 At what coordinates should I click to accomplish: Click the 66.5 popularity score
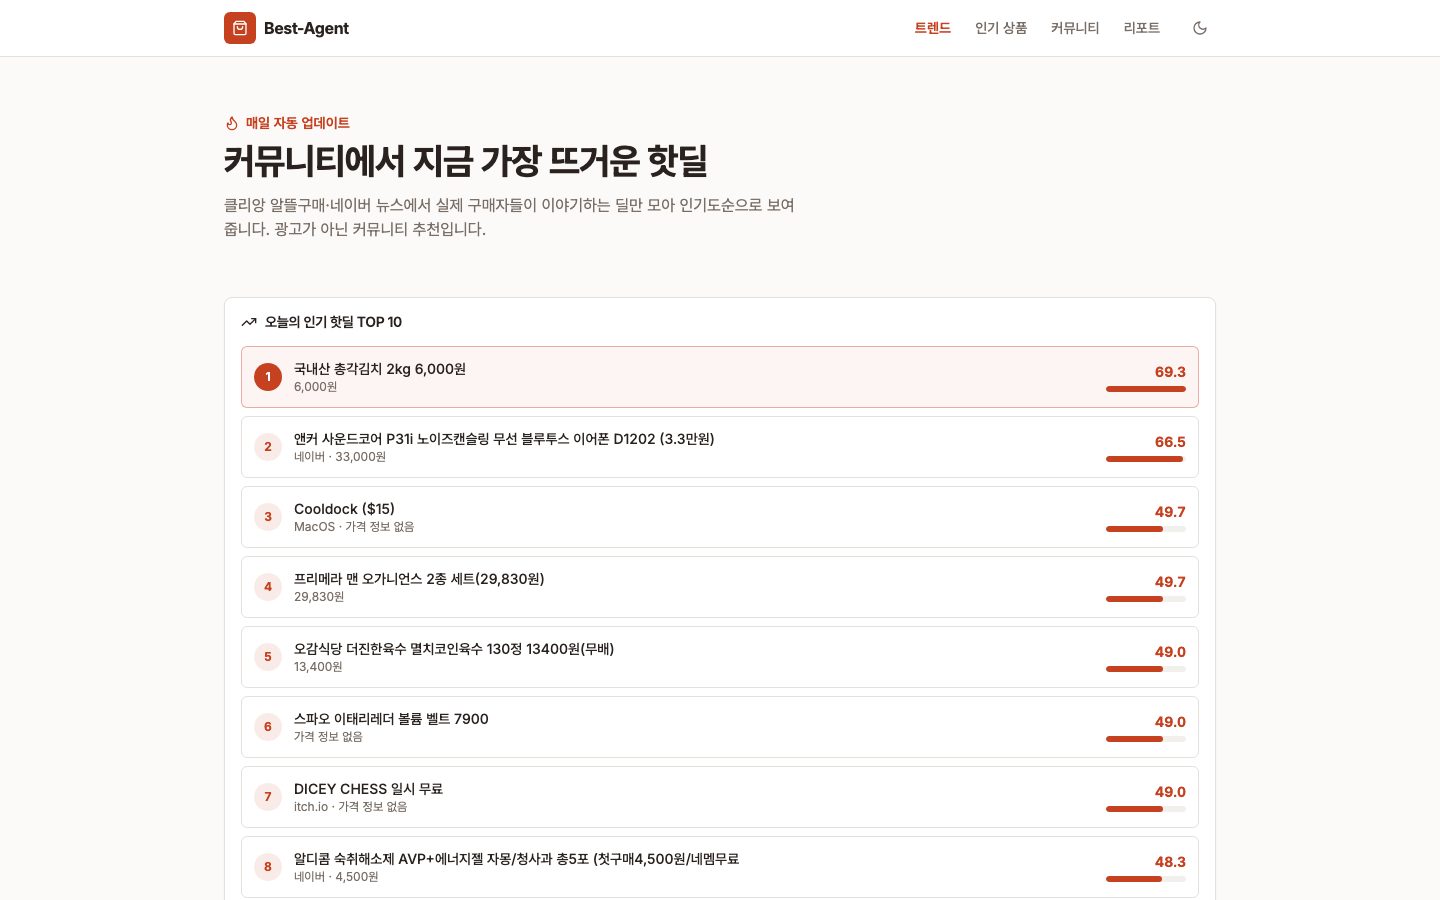pos(1170,442)
